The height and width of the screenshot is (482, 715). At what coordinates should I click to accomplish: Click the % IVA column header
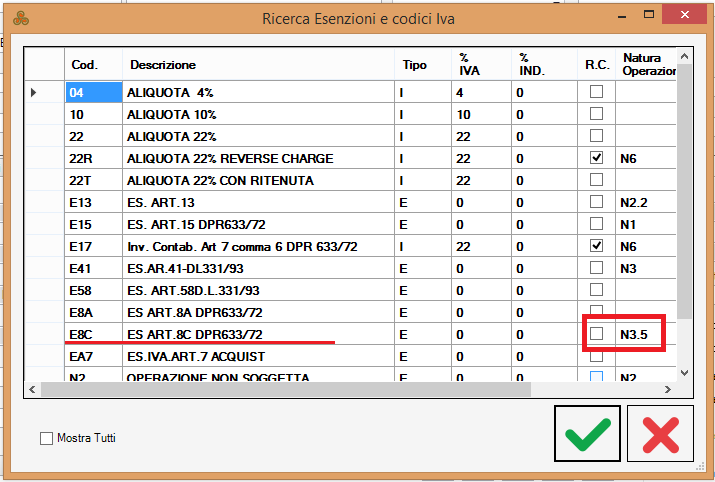470,65
